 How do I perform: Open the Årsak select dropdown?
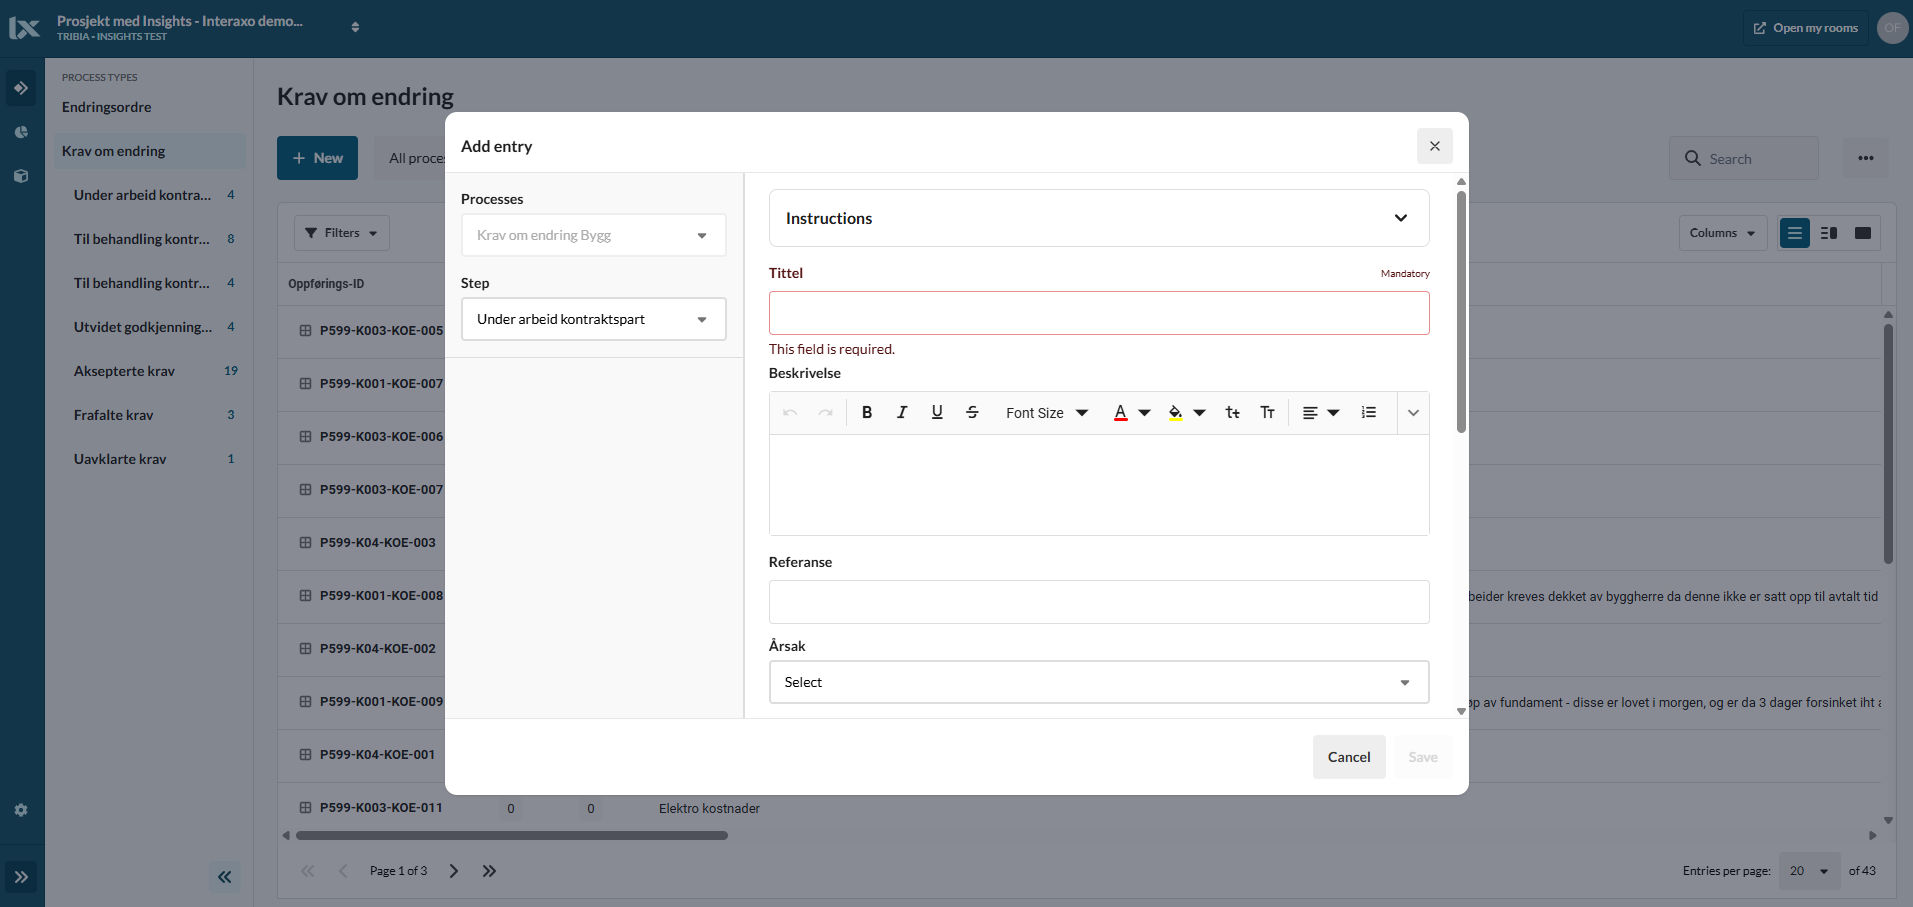pyautogui.click(x=1098, y=682)
